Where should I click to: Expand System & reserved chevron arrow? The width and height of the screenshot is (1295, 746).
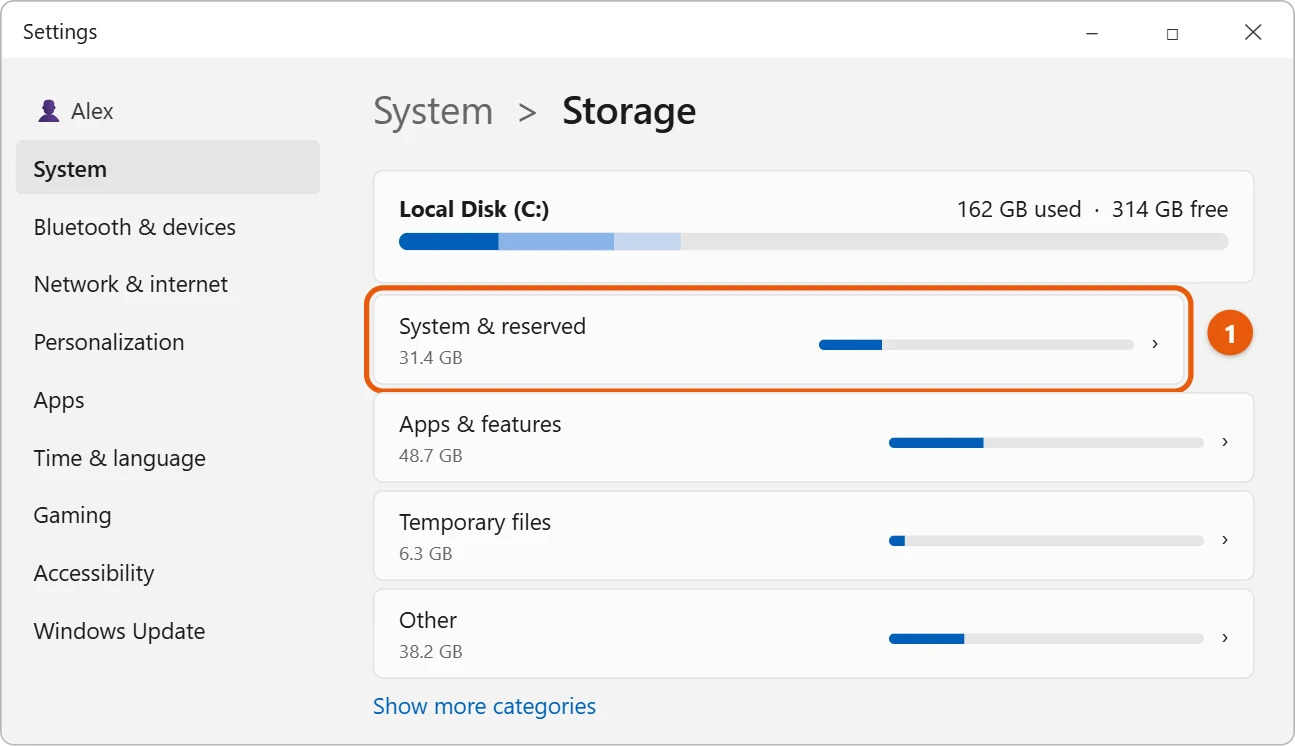[x=1155, y=344]
